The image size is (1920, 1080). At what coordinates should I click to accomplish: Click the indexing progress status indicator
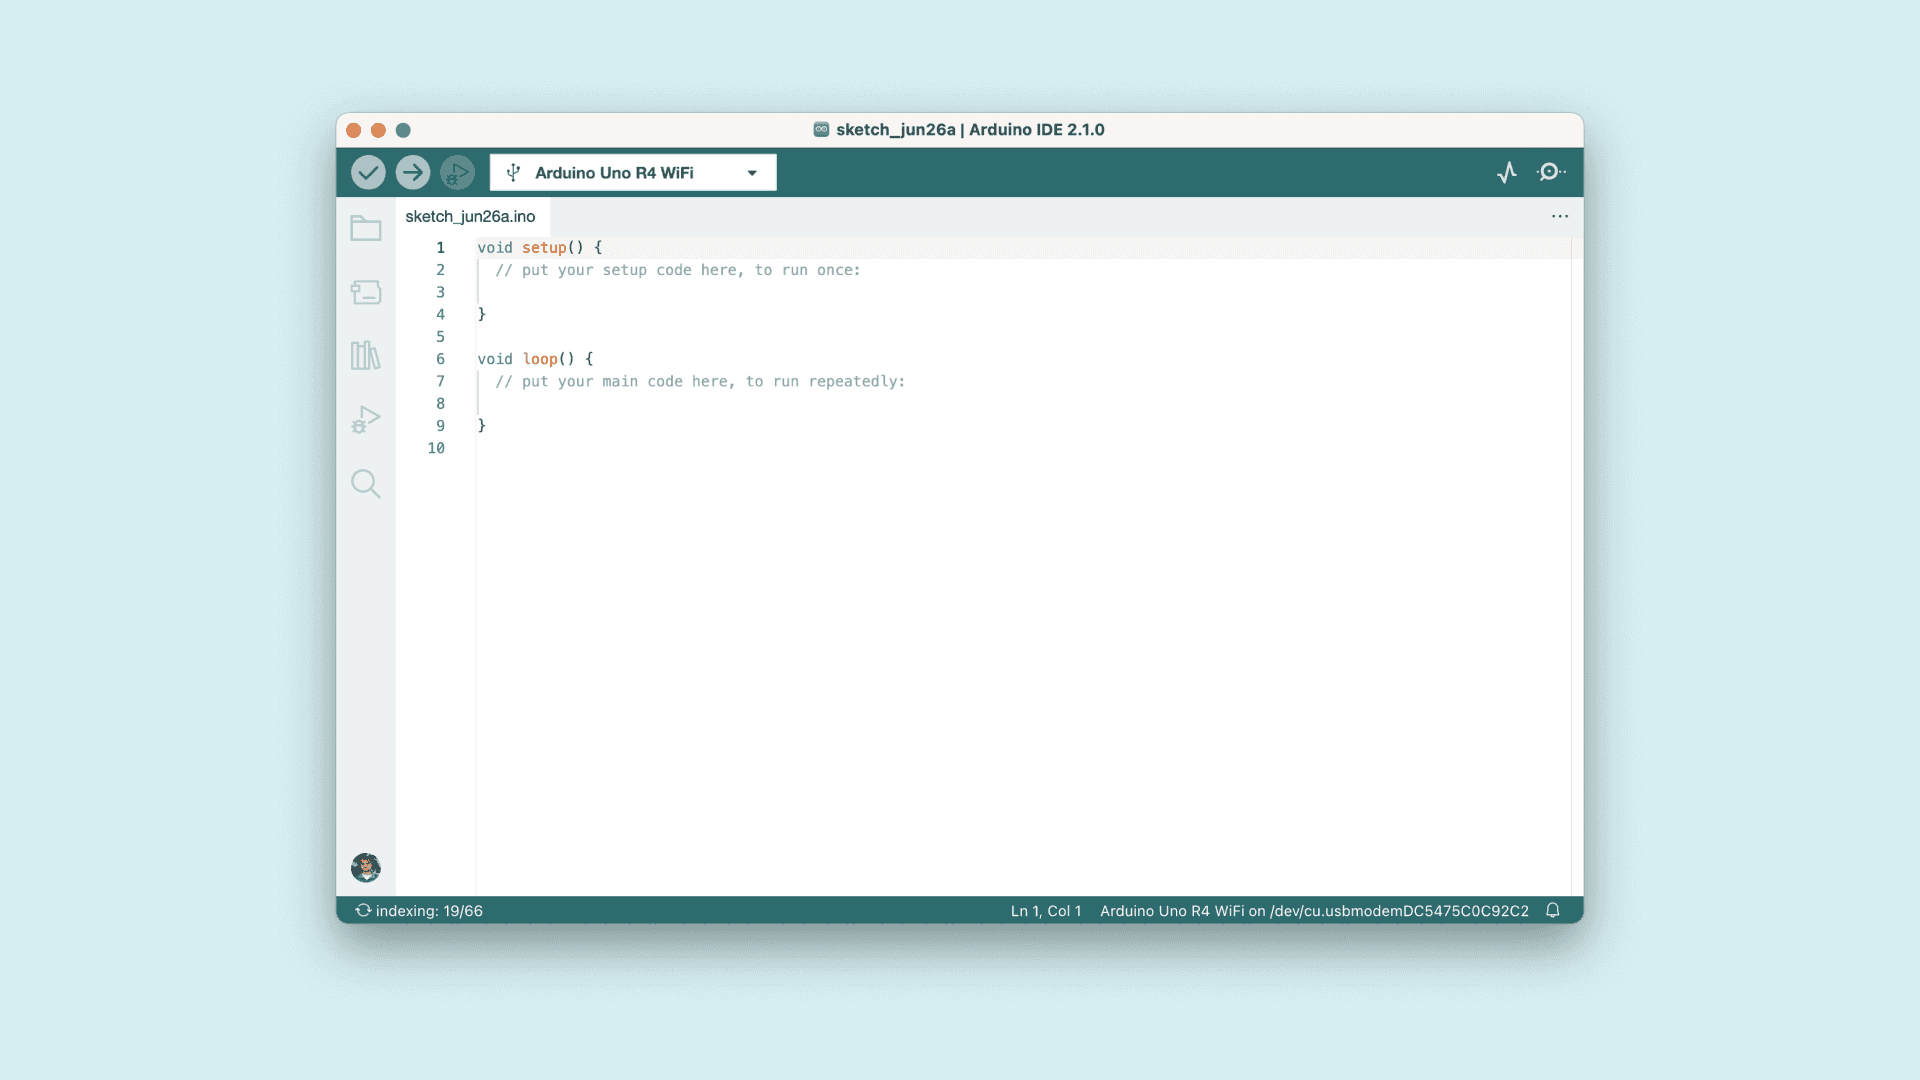coord(419,911)
